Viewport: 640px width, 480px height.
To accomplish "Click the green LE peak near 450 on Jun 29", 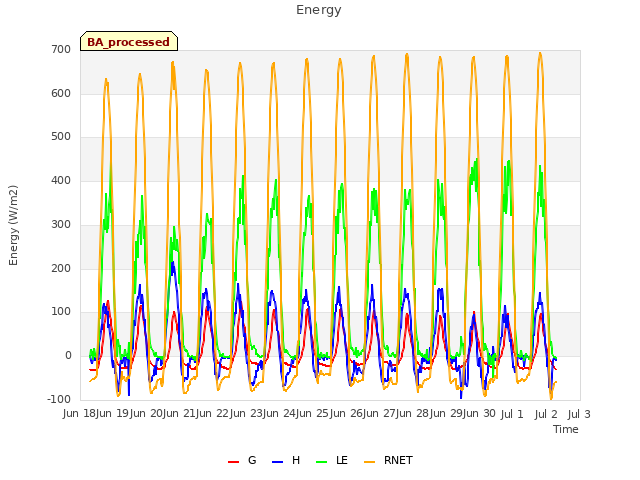I will click(476, 160).
